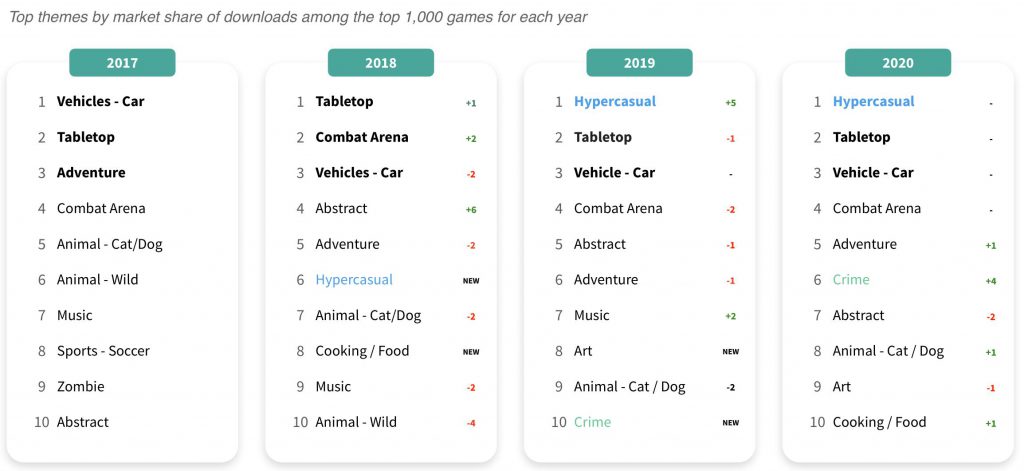This screenshot has height=471, width=1024.
Task: Click Hypercasual in the 2018 list
Action: 354,280
